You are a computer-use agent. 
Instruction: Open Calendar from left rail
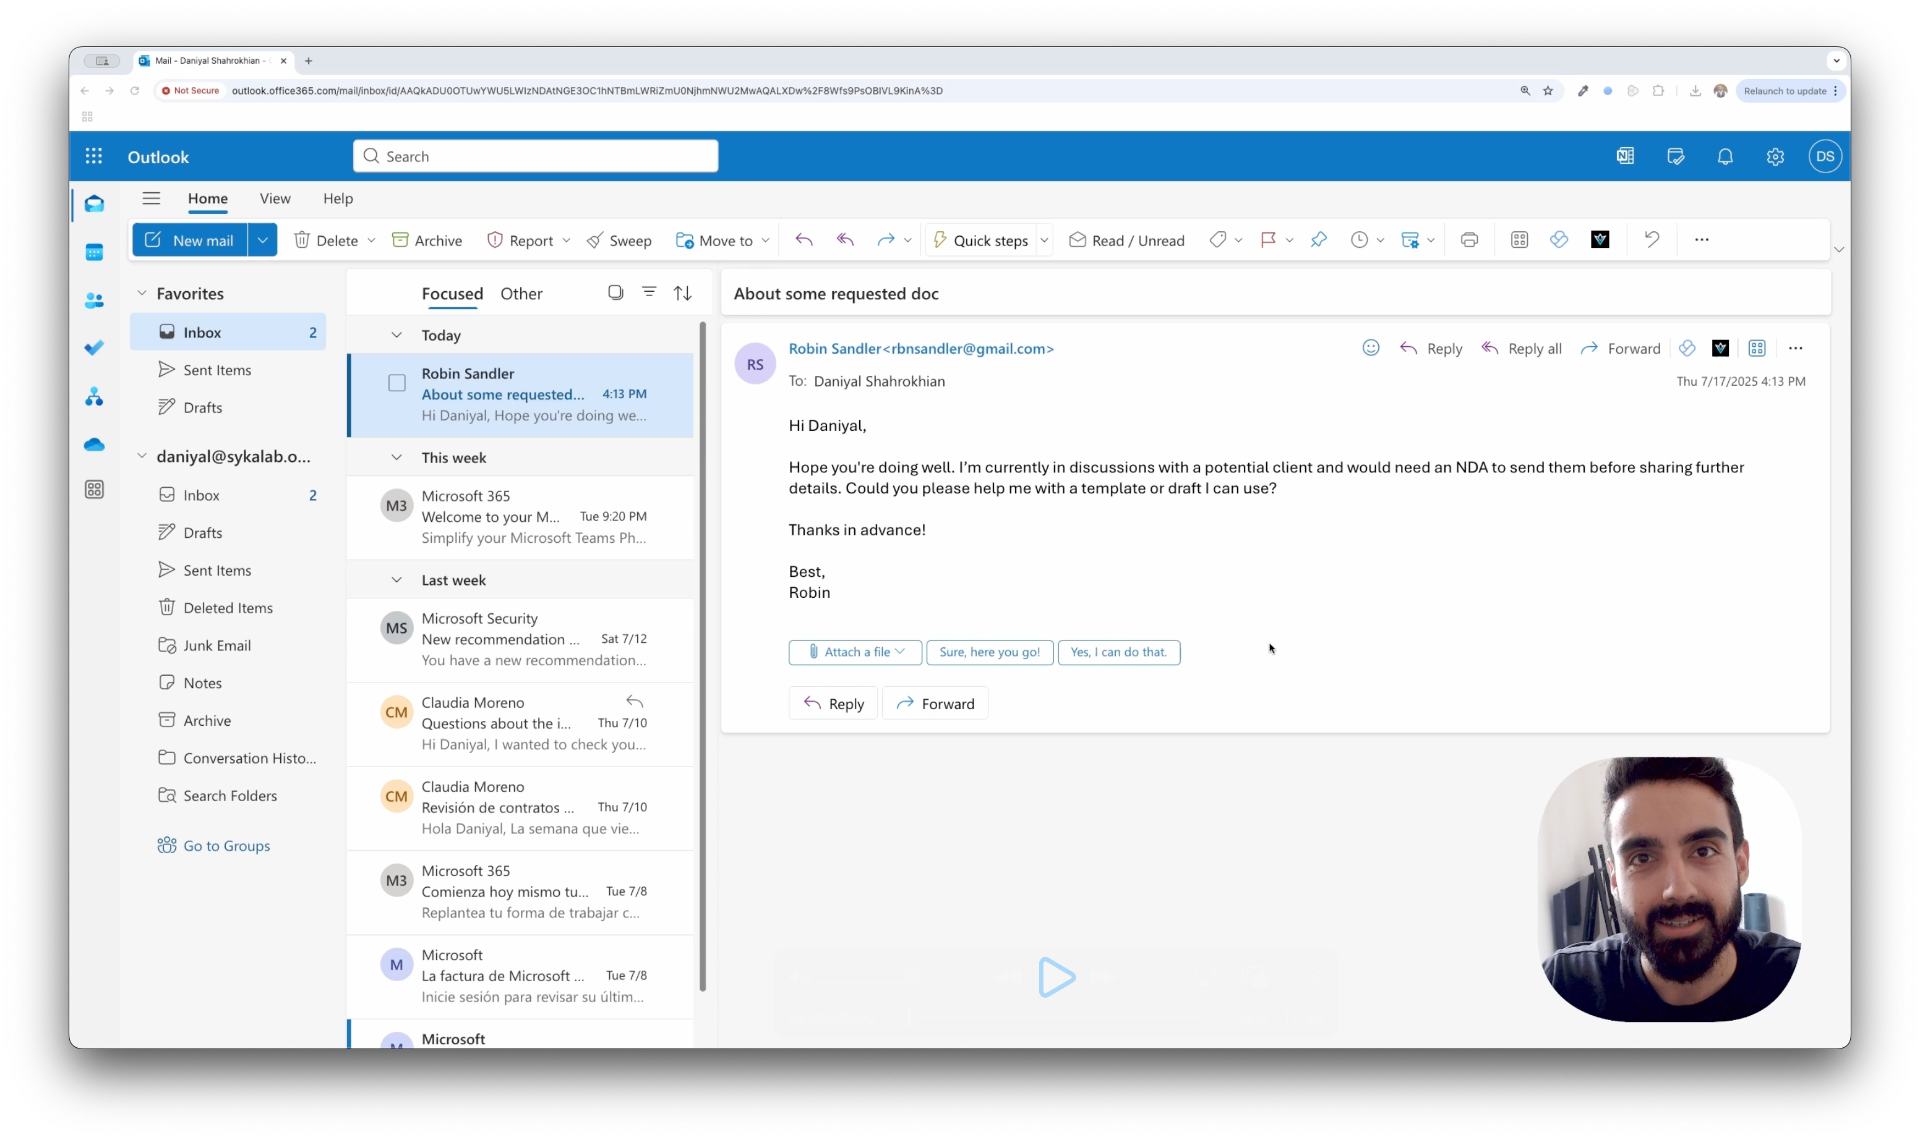[x=94, y=252]
